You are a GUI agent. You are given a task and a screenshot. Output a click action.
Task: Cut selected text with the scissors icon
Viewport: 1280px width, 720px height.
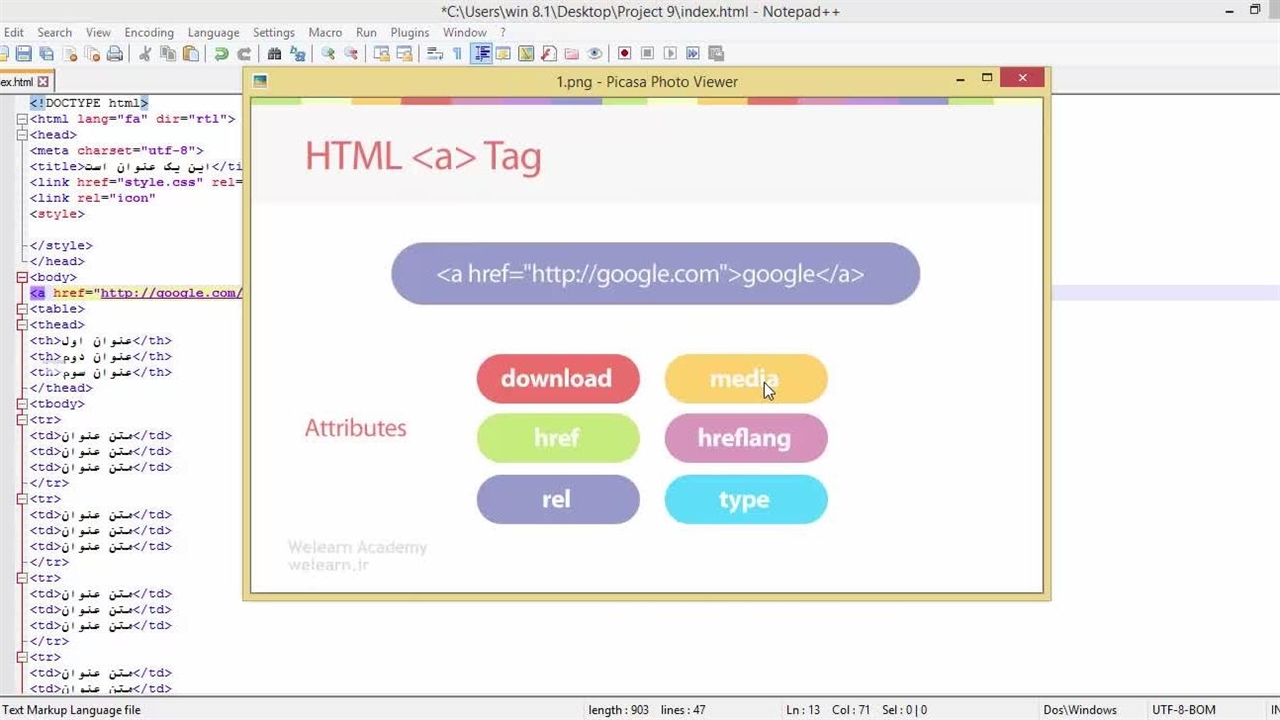tap(145, 53)
